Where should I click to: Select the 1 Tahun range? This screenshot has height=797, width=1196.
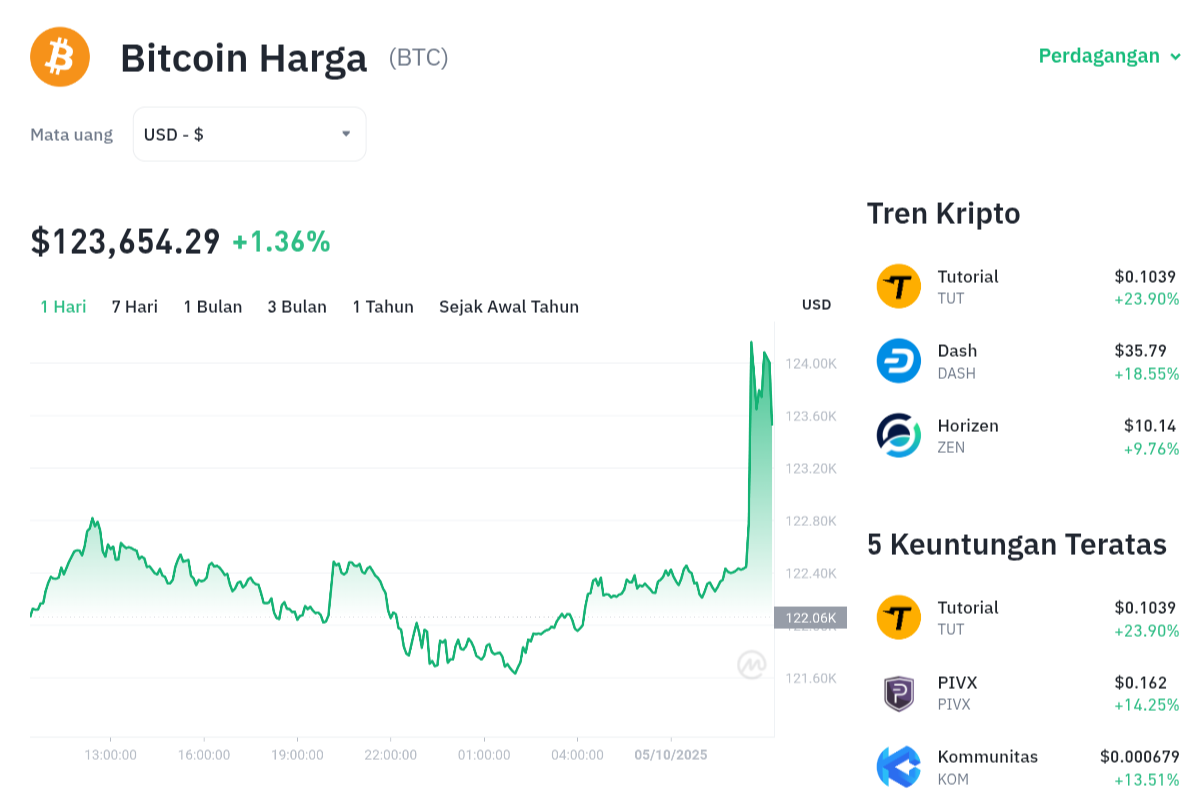tap(383, 307)
